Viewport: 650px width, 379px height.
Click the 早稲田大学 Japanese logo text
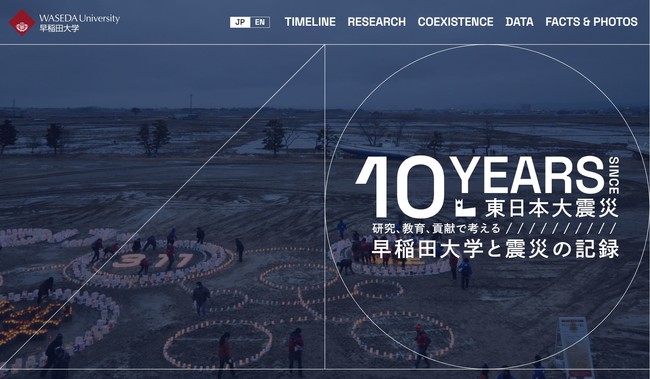pyautogui.click(x=59, y=29)
